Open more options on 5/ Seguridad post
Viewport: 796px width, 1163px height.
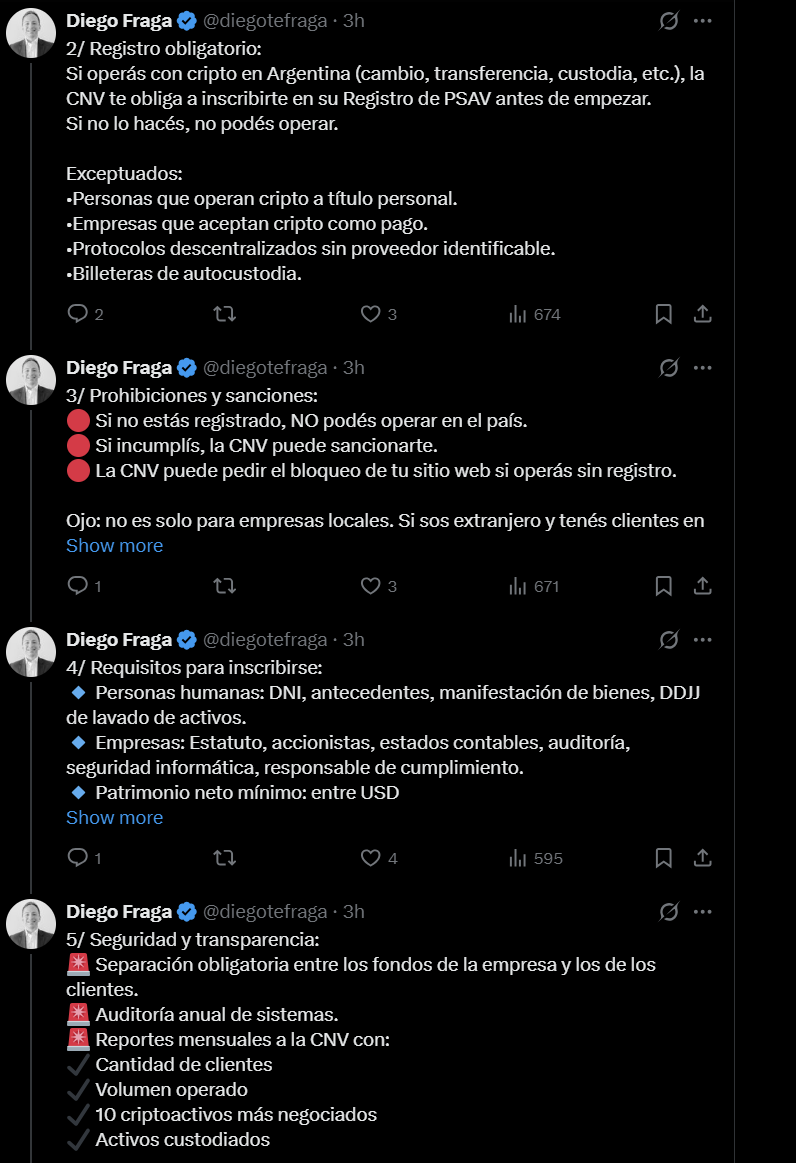coord(703,911)
